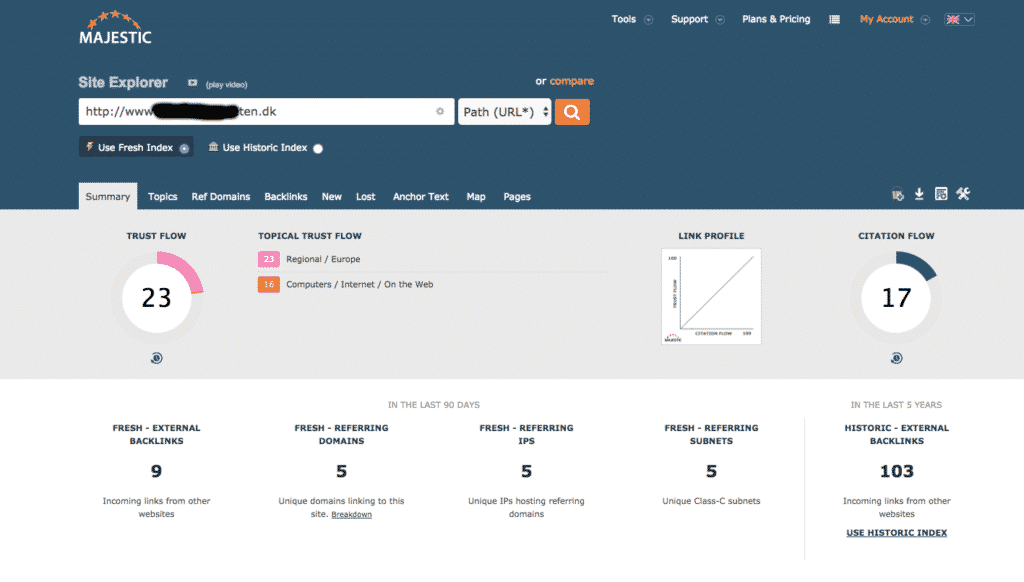Switch to the Ref Domains tab

pyautogui.click(x=221, y=197)
